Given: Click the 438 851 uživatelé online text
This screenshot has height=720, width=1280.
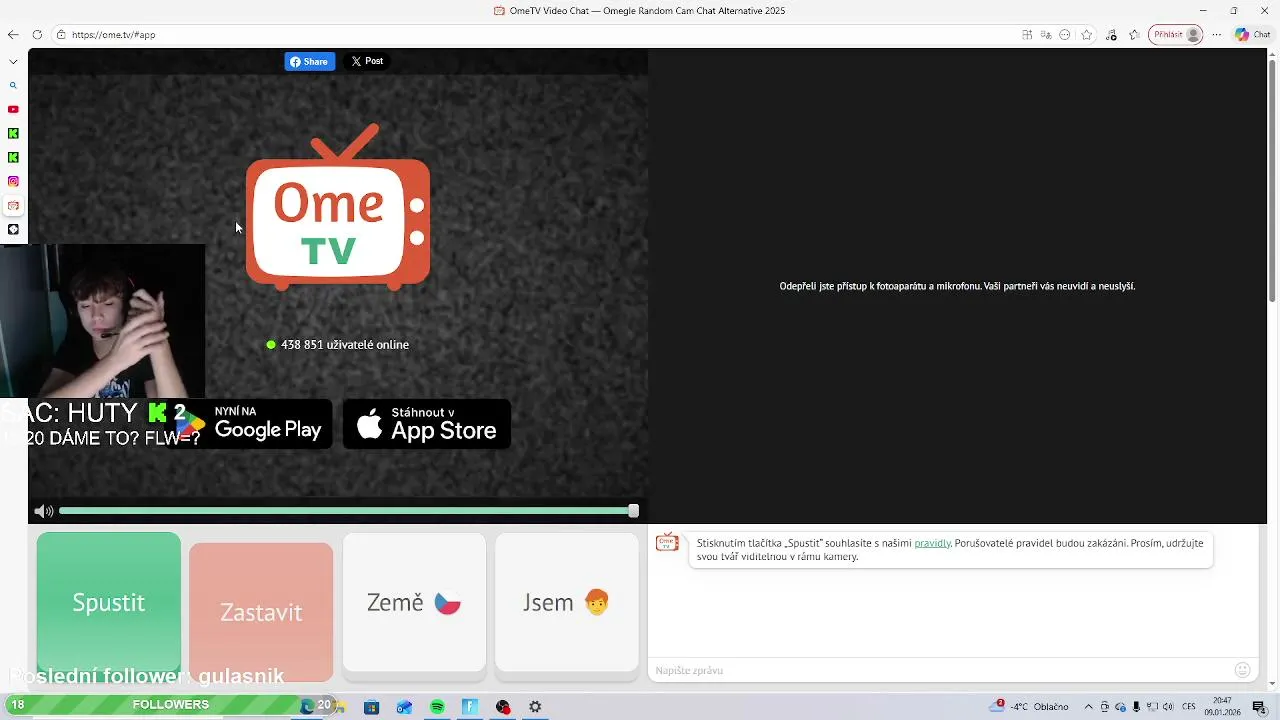Looking at the screenshot, I should click(x=345, y=345).
